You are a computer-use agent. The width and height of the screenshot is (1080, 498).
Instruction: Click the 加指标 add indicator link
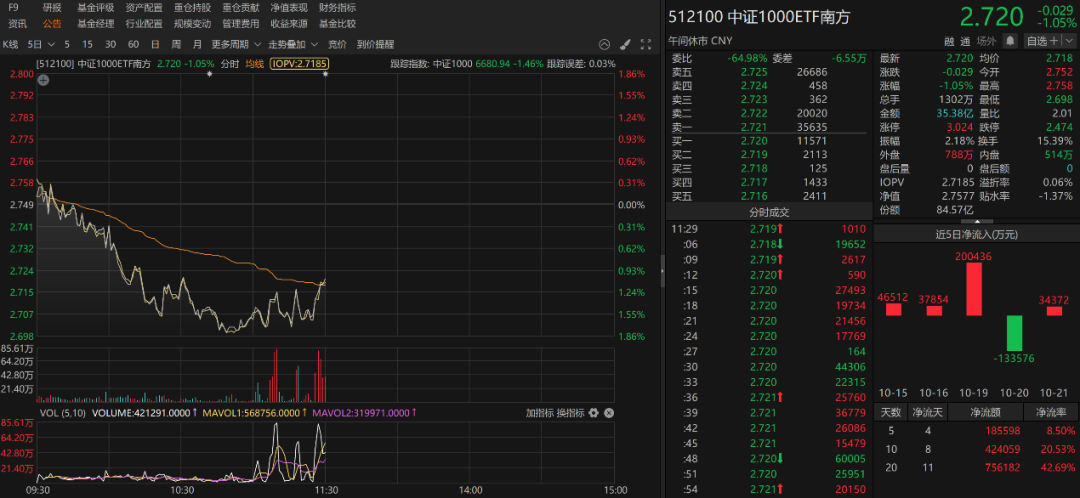539,413
